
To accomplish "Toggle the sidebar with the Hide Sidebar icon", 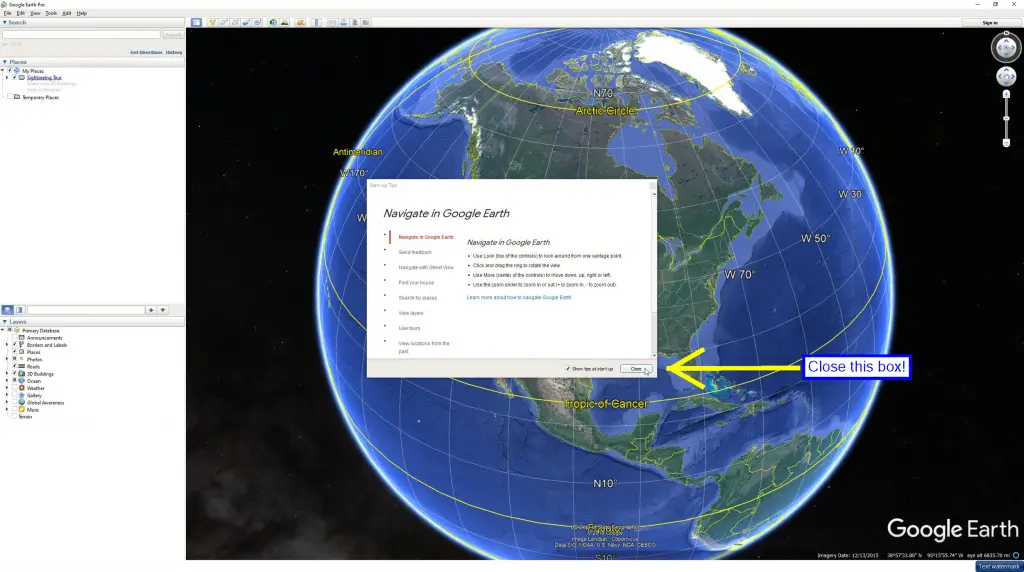I will (x=196, y=22).
